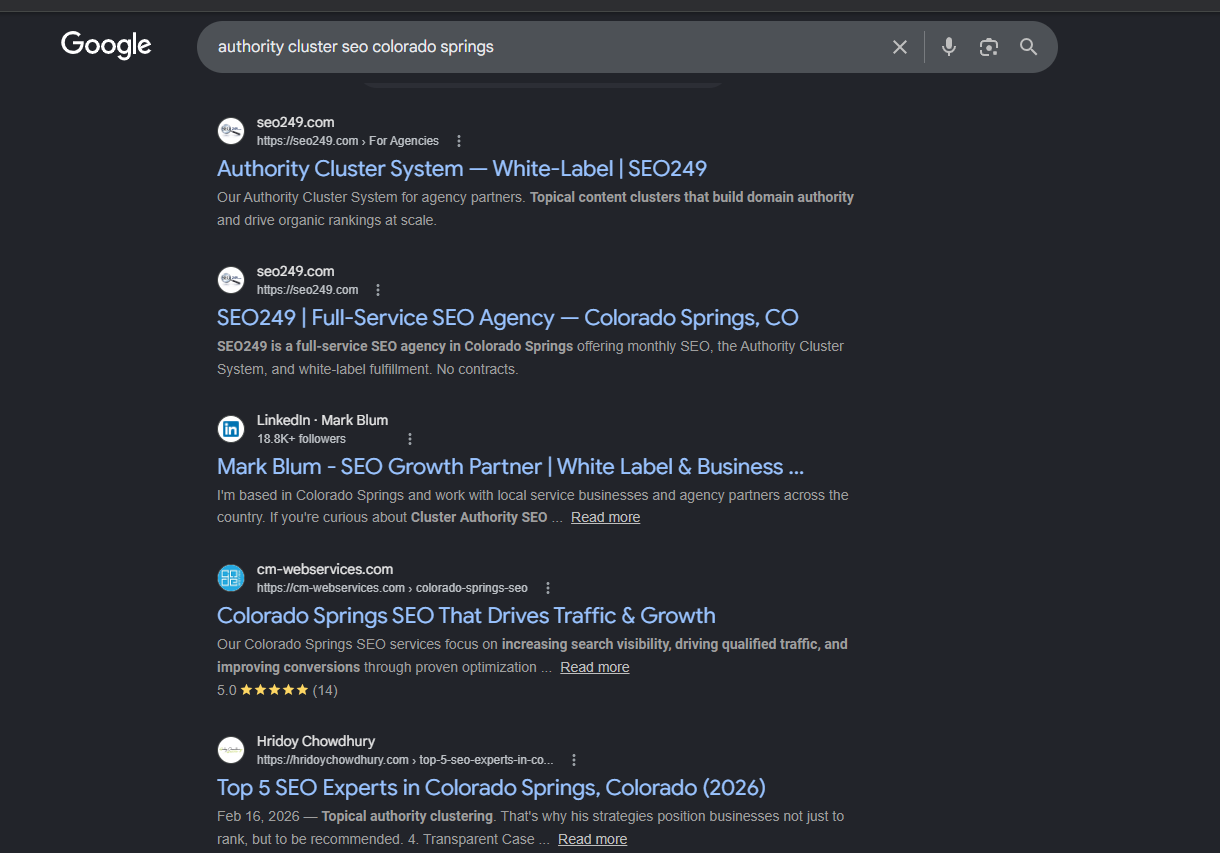Open SEO249 Full-Service SEO Agency link
This screenshot has height=853, width=1220.
point(508,318)
